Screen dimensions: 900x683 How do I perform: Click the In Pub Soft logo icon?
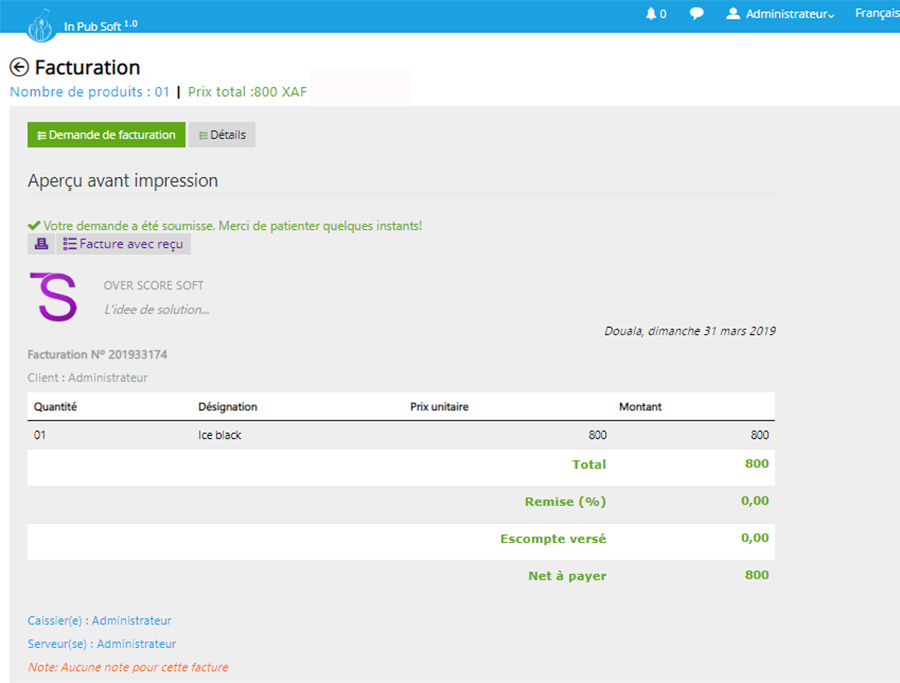click(x=41, y=26)
